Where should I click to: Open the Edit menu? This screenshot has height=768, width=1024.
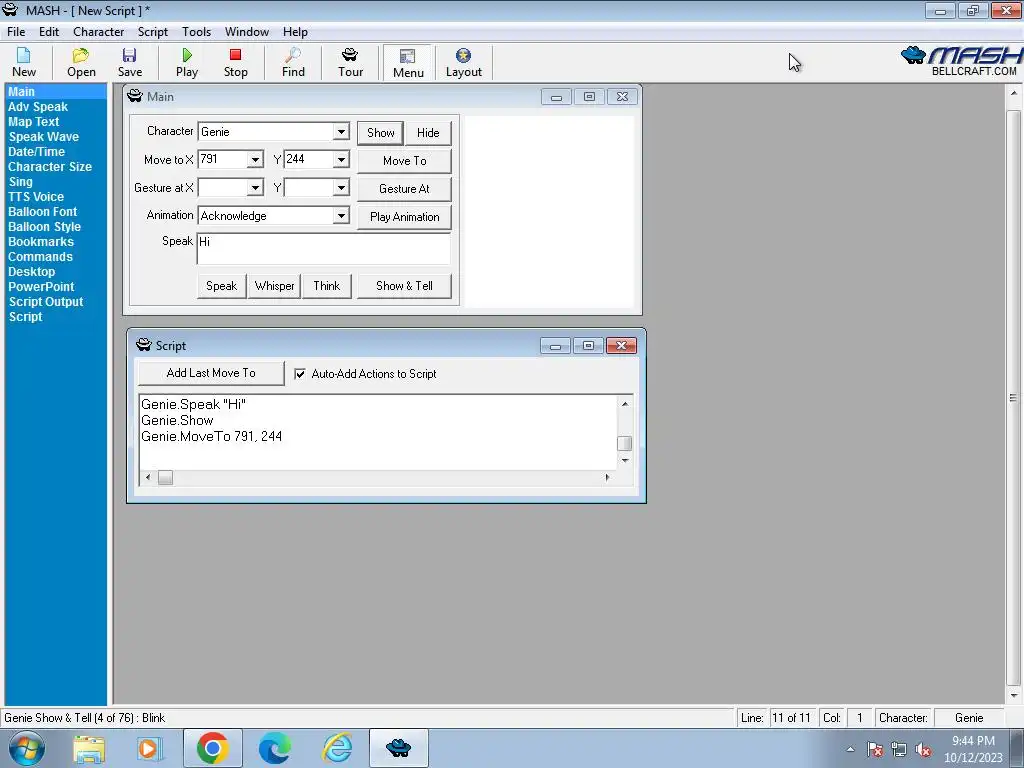click(x=49, y=31)
